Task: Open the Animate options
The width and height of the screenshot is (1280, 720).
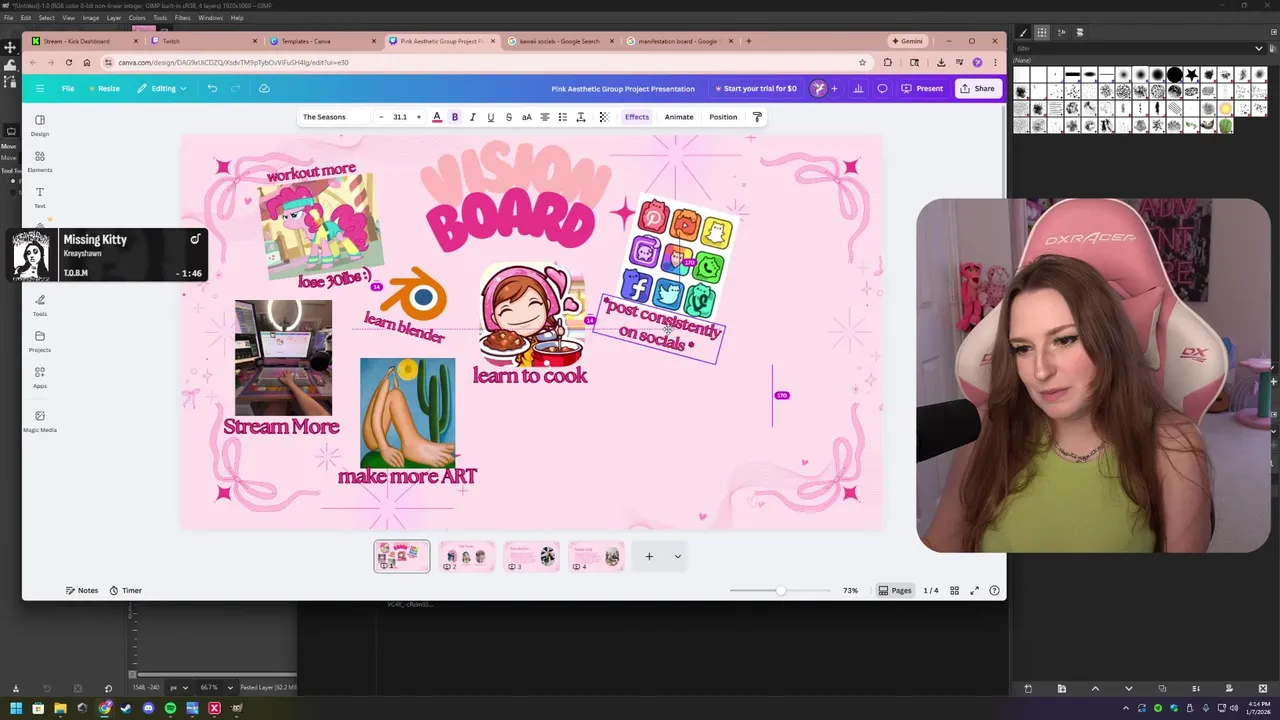Action: click(x=679, y=117)
